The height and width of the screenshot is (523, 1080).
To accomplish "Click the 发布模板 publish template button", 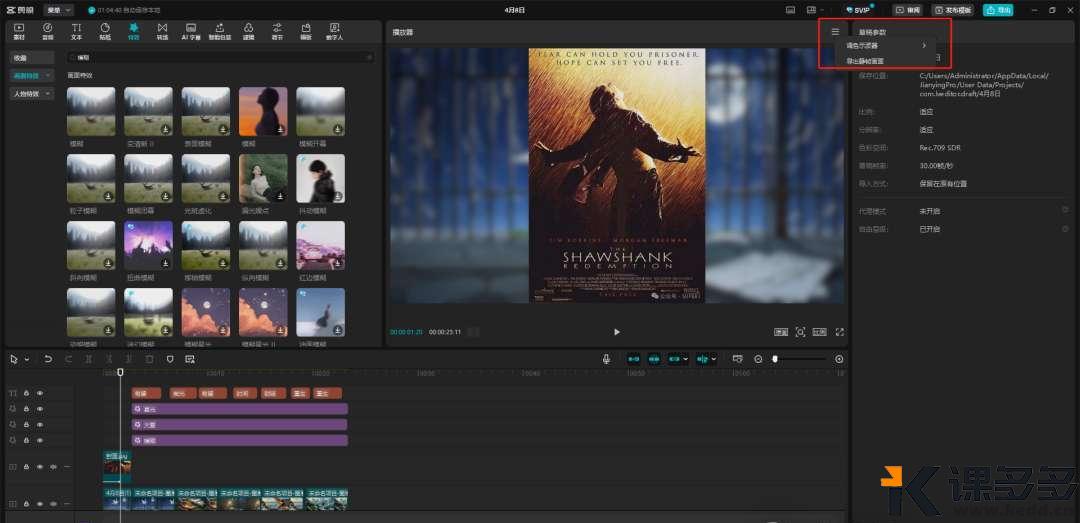I will (953, 10).
